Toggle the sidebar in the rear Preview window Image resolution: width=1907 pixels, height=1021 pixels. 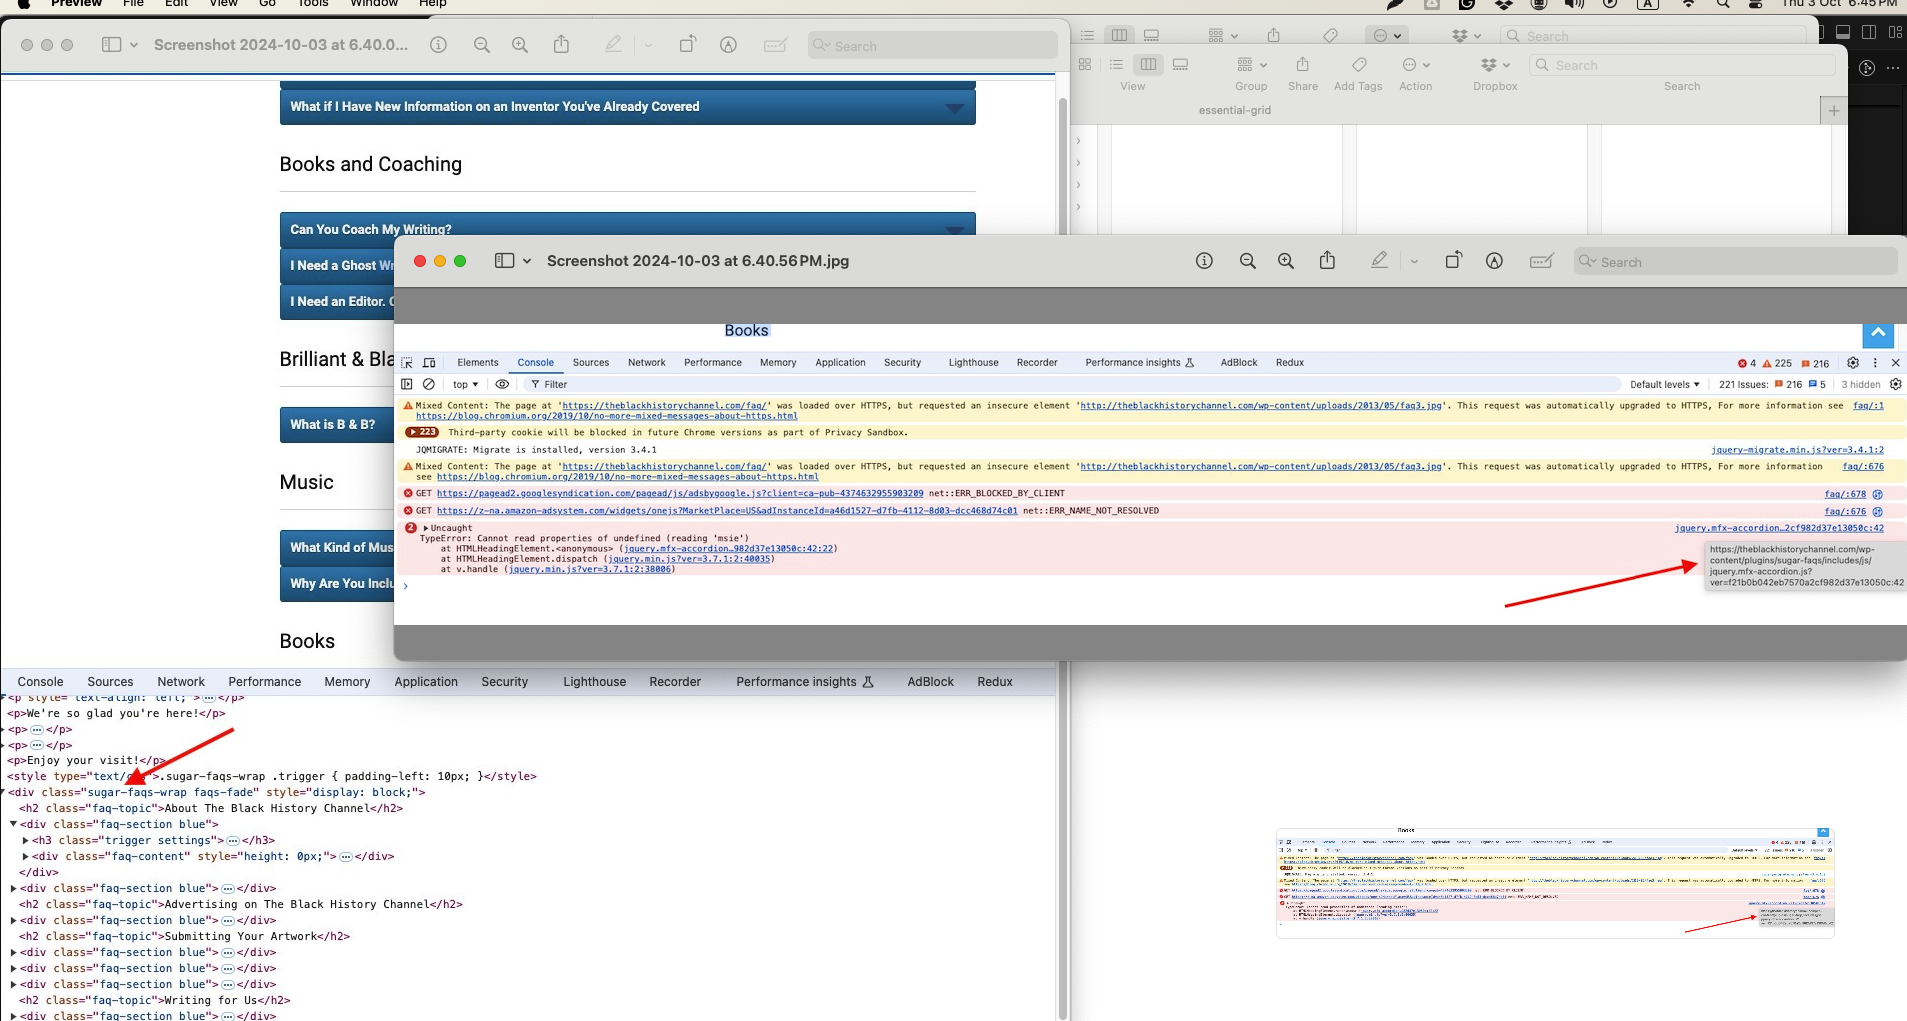click(x=111, y=45)
